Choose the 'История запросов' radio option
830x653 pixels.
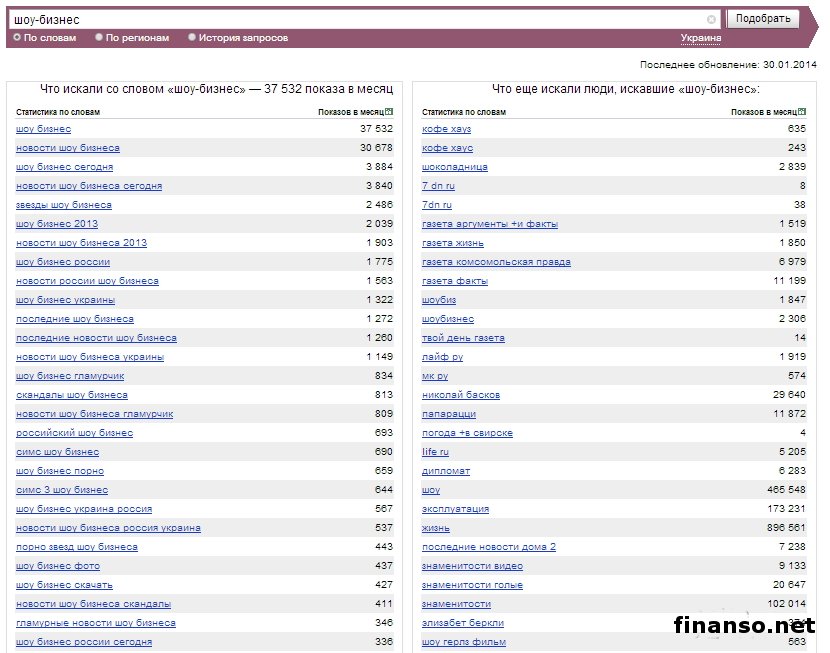(x=192, y=38)
